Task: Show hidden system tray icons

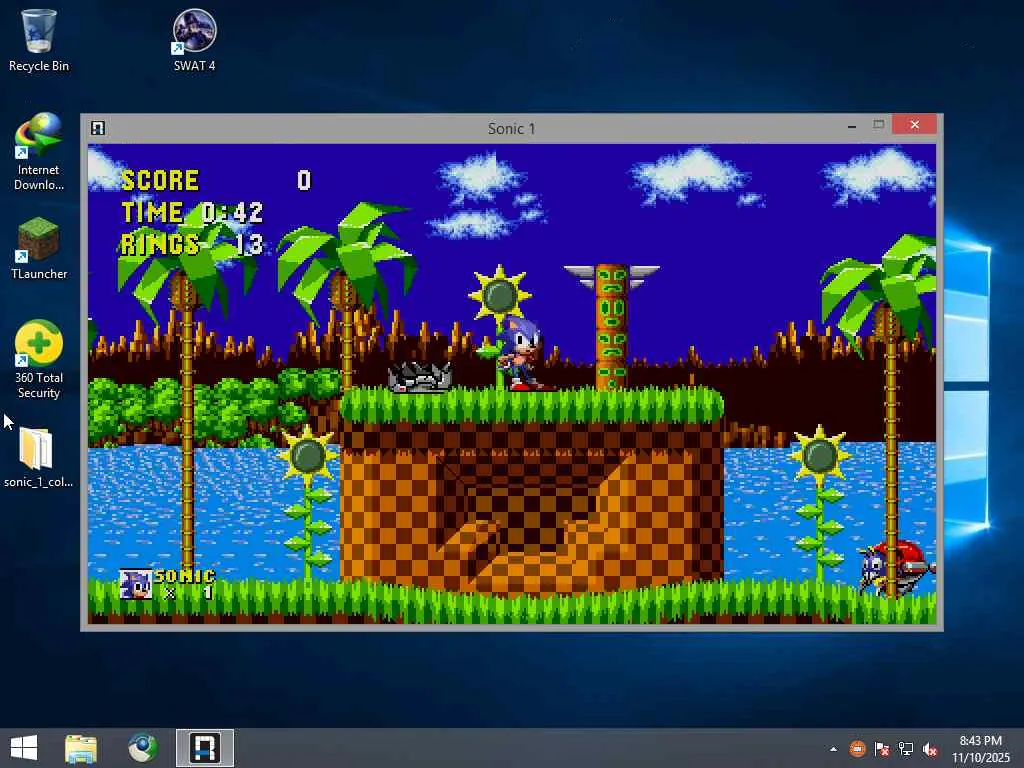Action: tap(833, 749)
